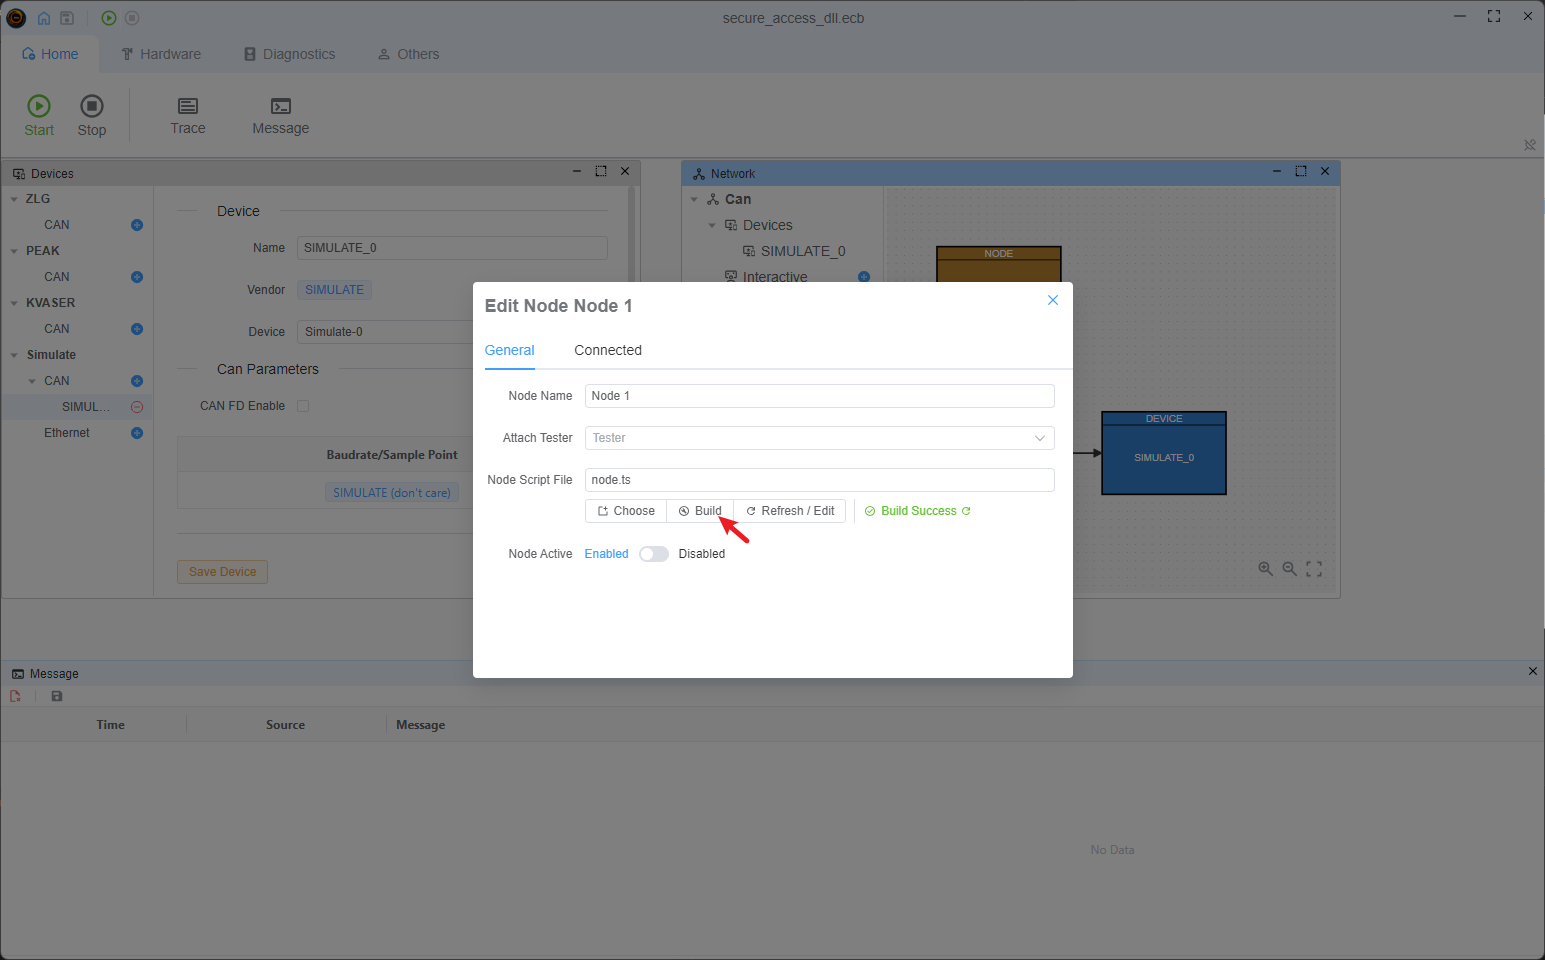Screen dimensions: 1545x960
Task: Click the Save Device button
Action: coord(223,572)
